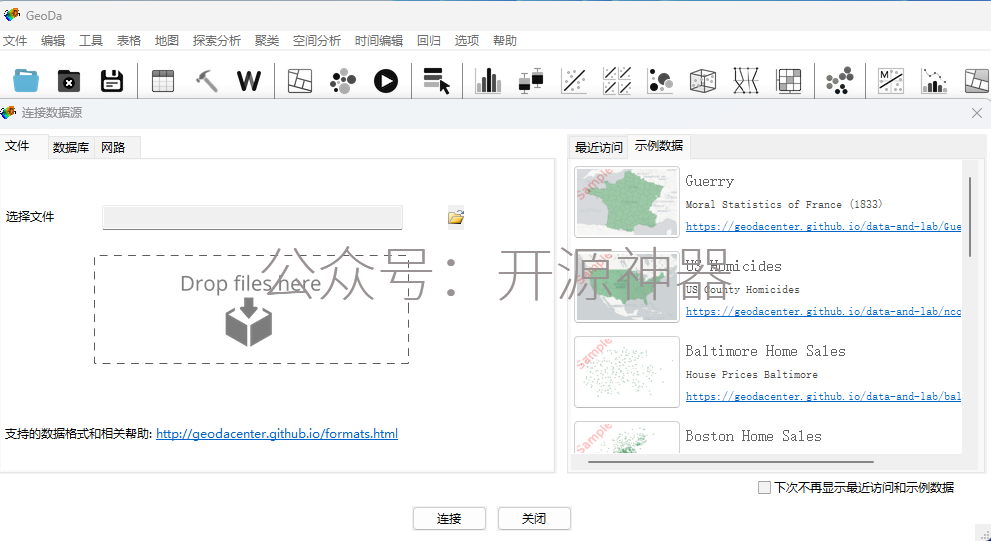
Task: Switch to the 网络 tab
Action: (117, 147)
